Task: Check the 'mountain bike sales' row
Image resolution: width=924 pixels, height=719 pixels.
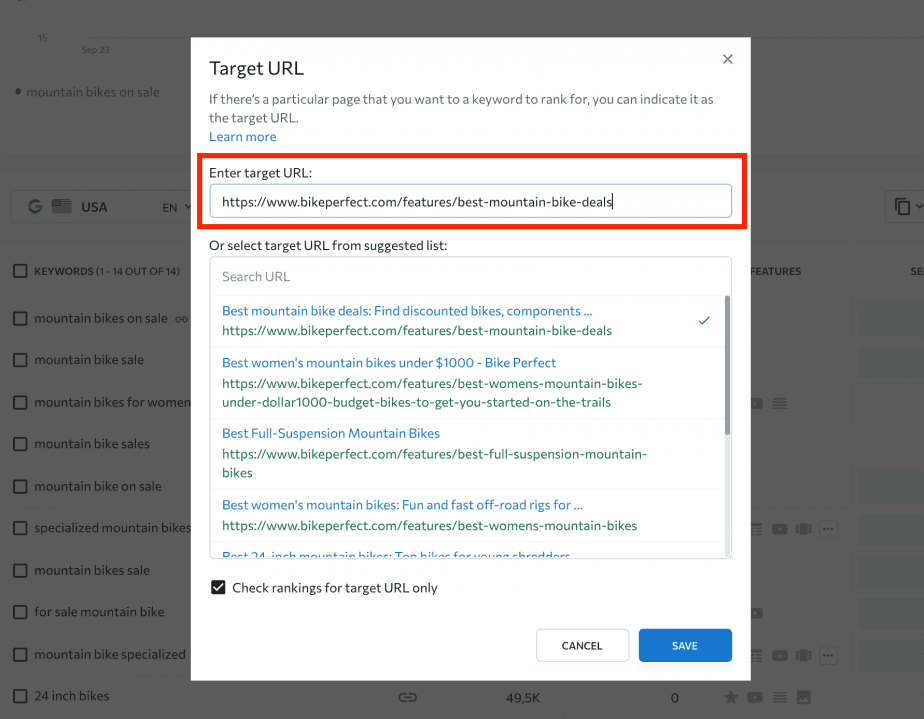Action: pyautogui.click(x=20, y=444)
